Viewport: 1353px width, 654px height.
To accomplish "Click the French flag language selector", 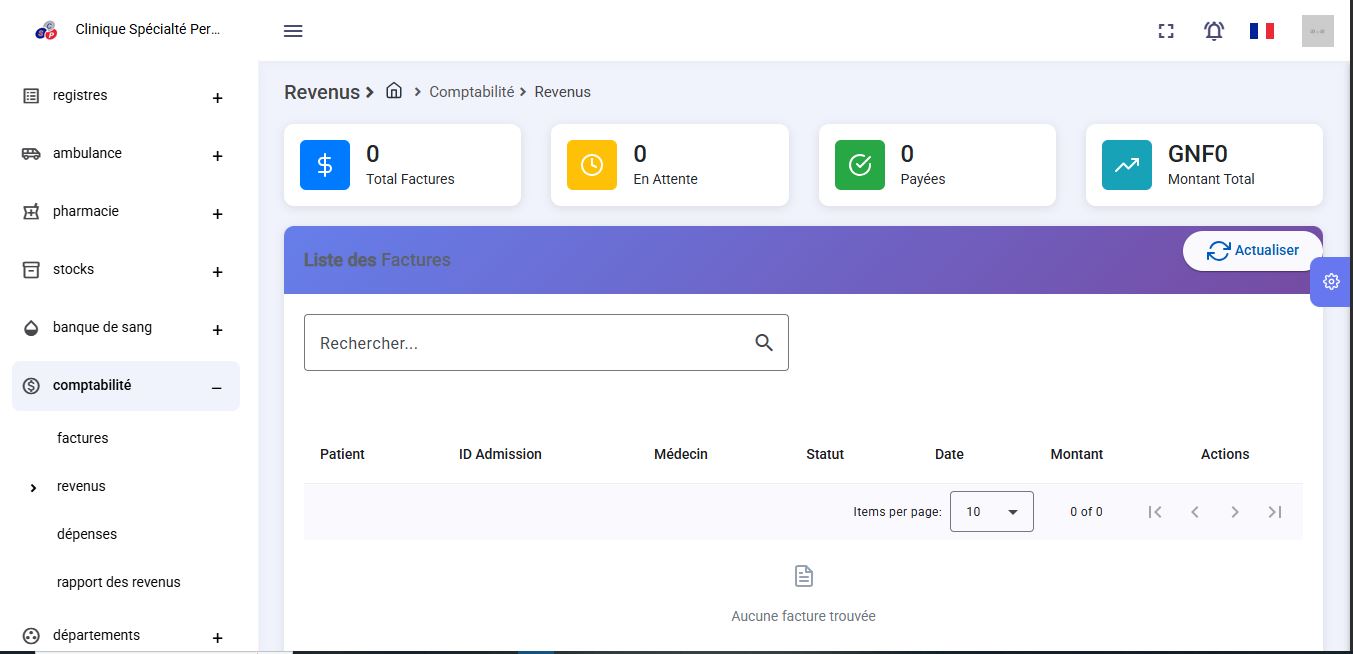I will coord(1262,31).
